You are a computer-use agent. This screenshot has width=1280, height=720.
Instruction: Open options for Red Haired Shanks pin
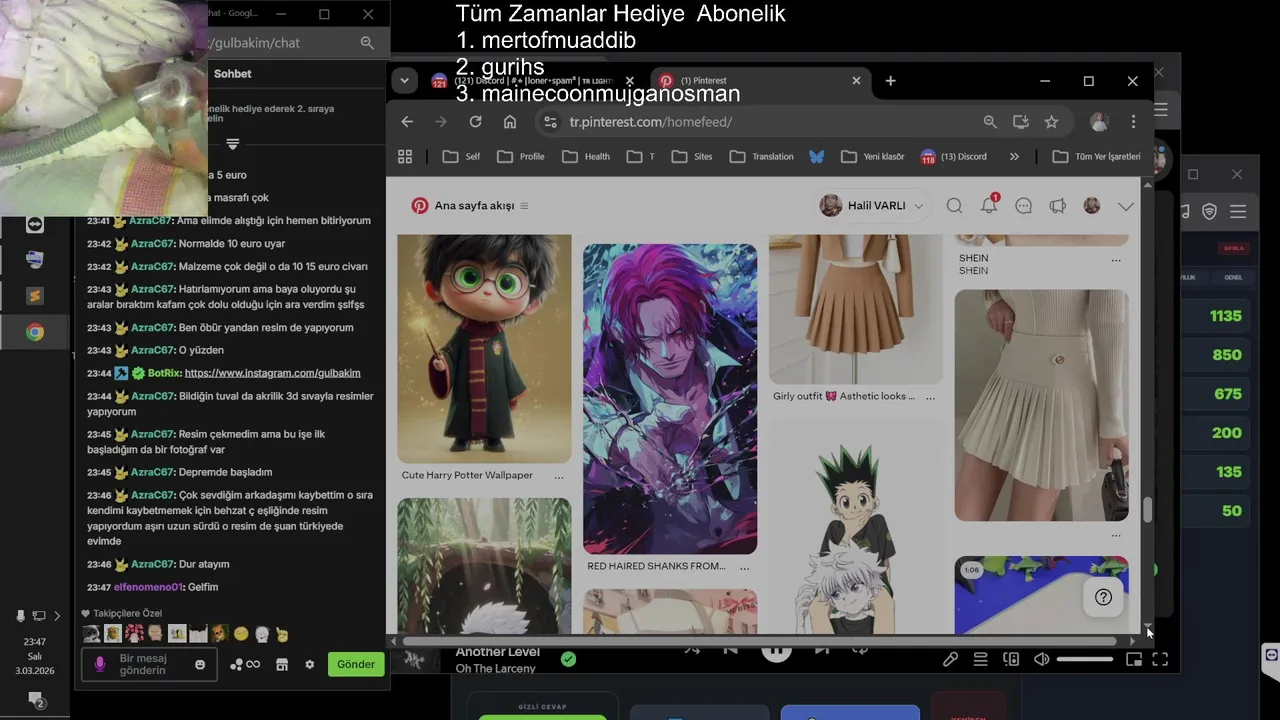[744, 568]
